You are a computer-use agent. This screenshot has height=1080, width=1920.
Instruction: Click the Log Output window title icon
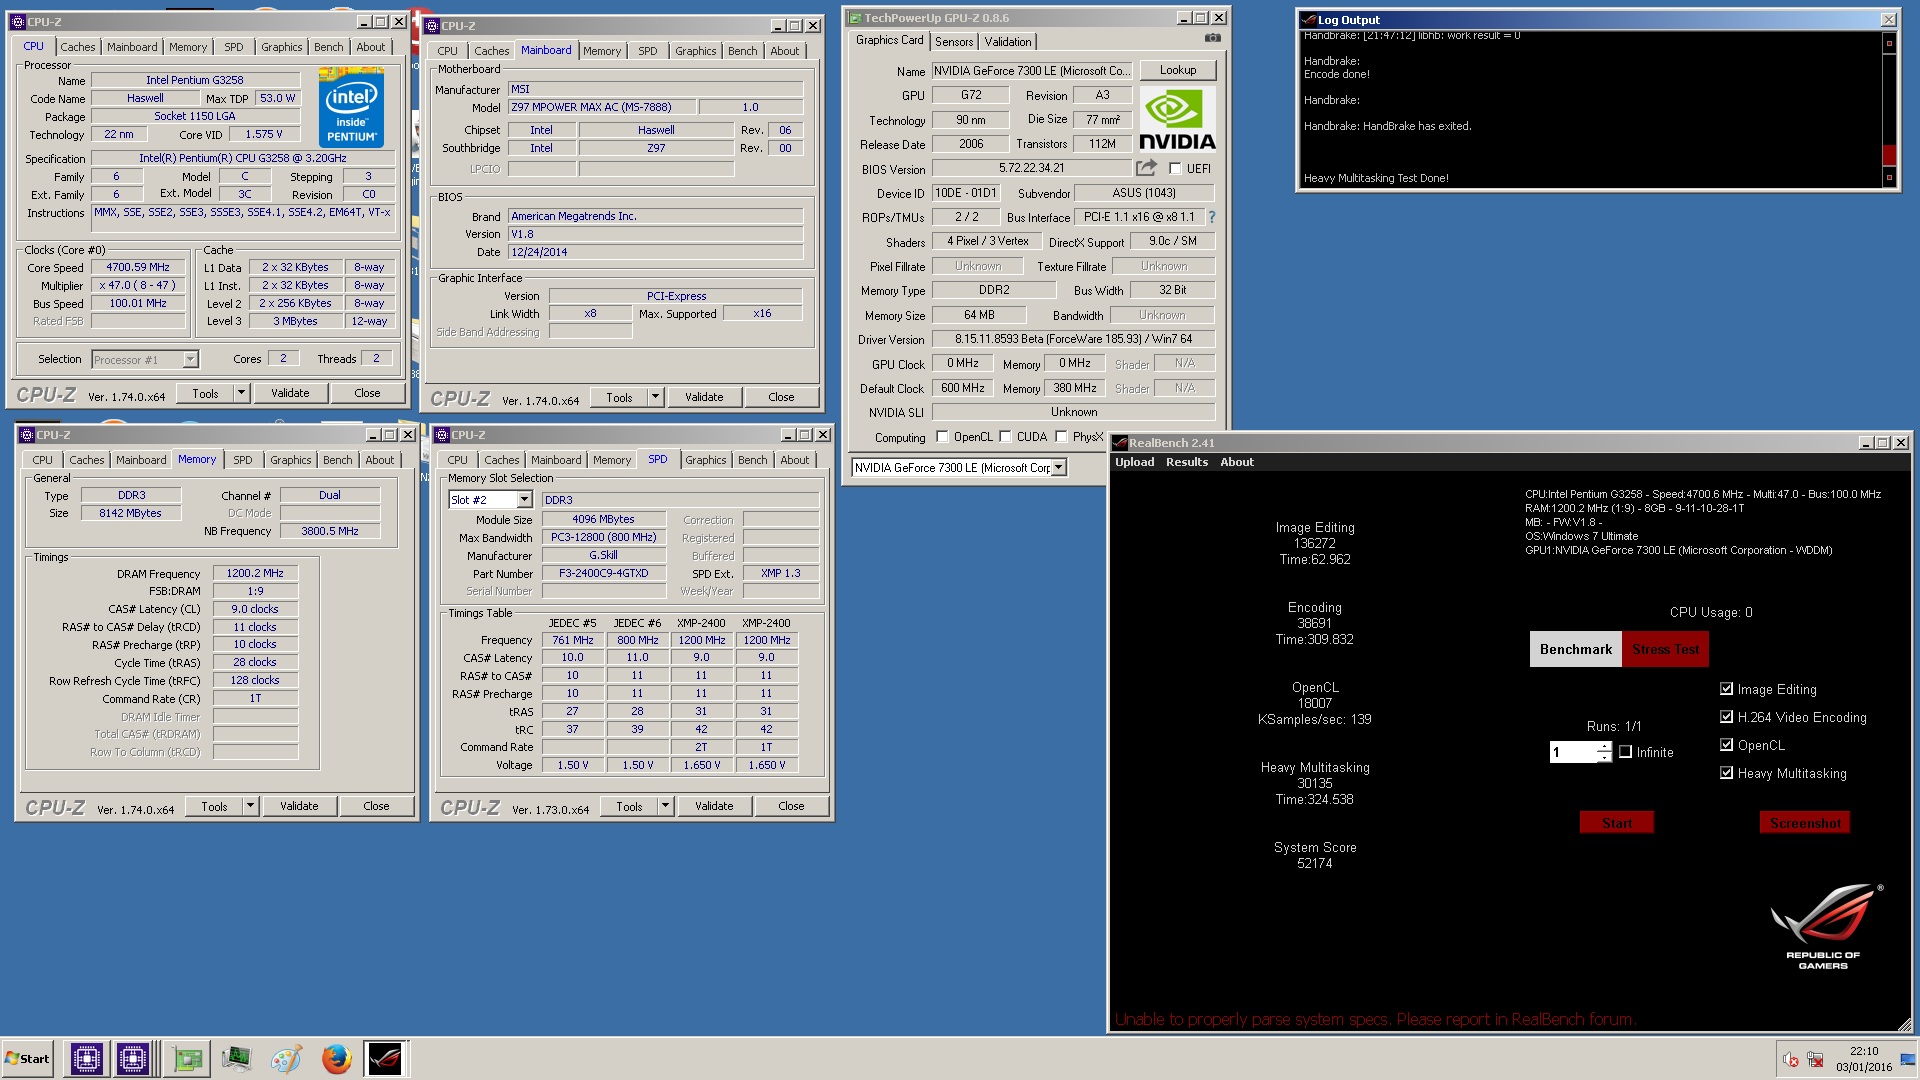click(1308, 20)
